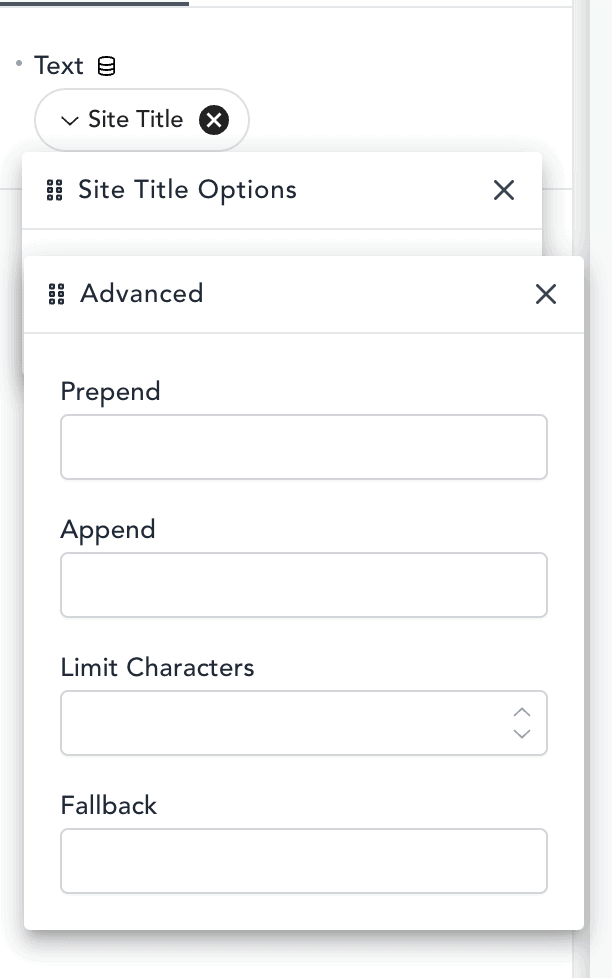Decrease Limit Characters with down arrow
Image resolution: width=612 pixels, height=978 pixels.
point(521,734)
